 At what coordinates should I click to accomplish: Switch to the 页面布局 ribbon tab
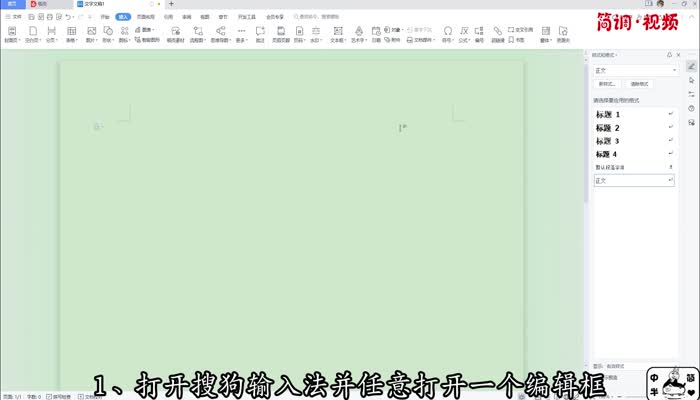point(145,17)
